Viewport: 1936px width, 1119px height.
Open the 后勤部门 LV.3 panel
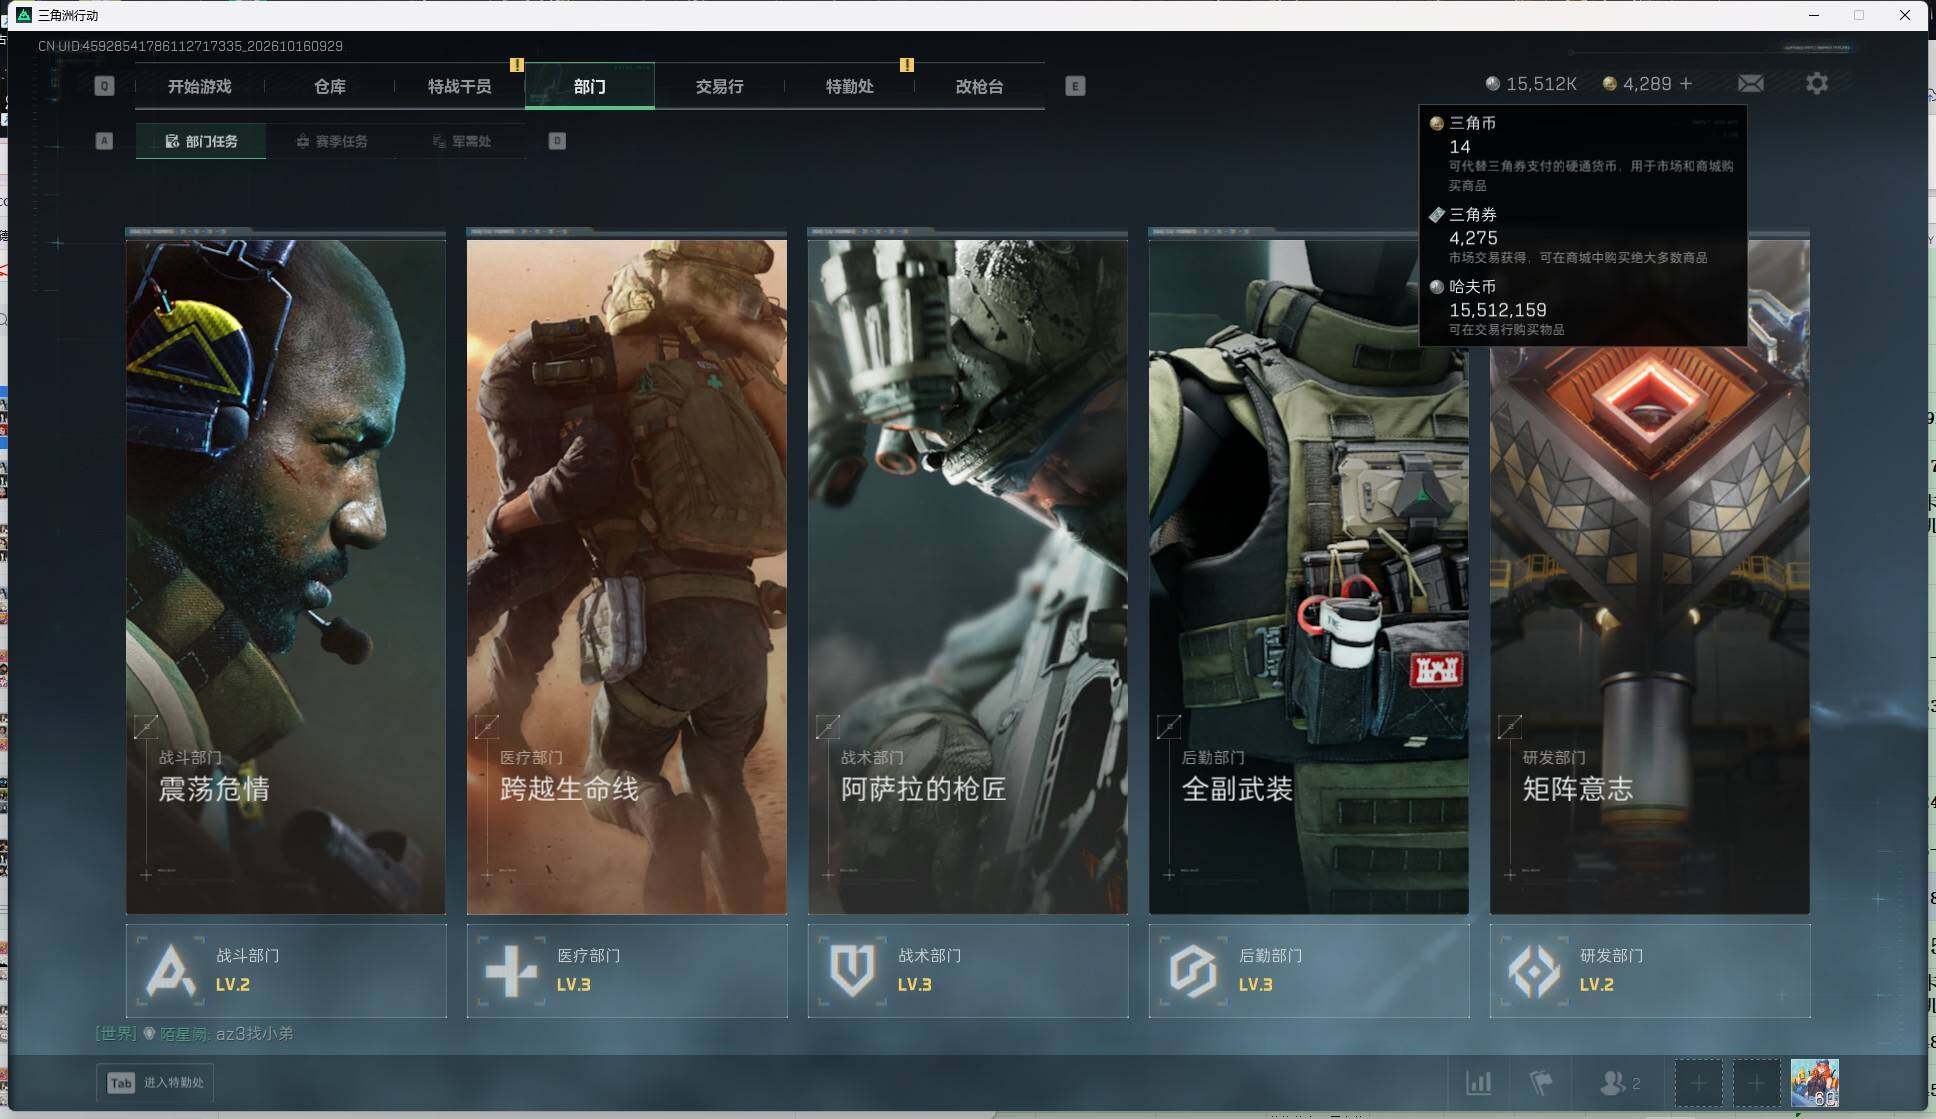[x=1309, y=971]
